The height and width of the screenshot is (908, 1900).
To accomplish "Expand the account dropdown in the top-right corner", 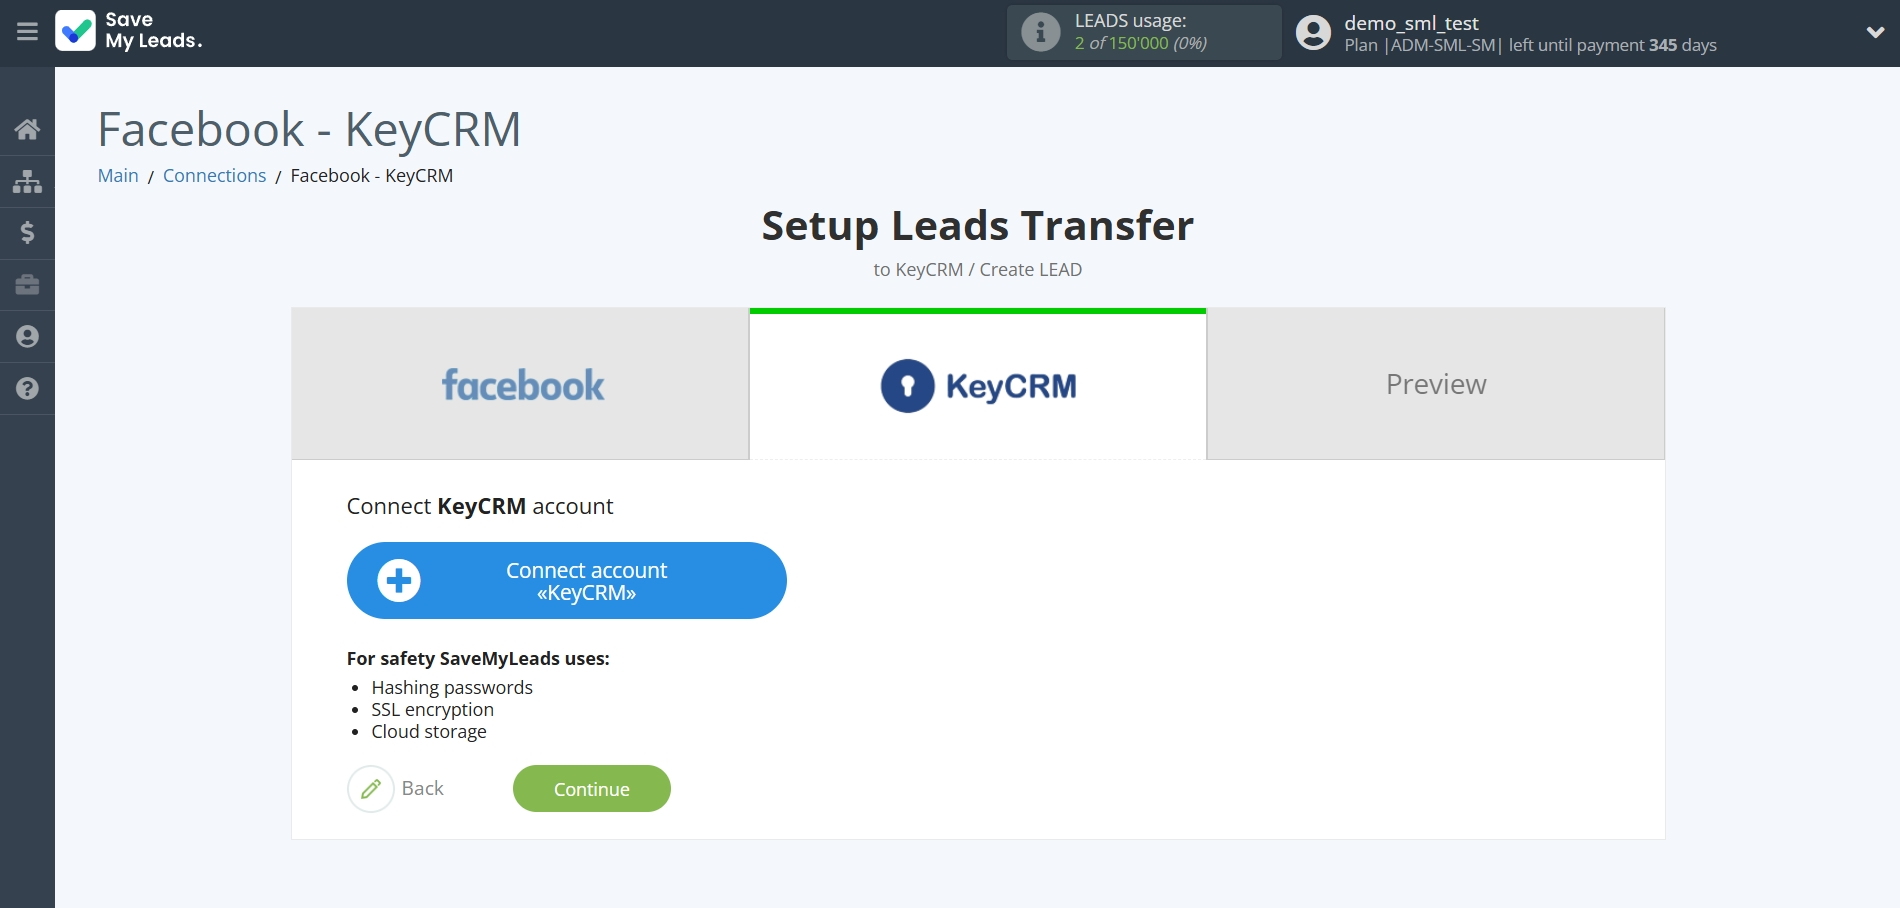I will click(1875, 32).
